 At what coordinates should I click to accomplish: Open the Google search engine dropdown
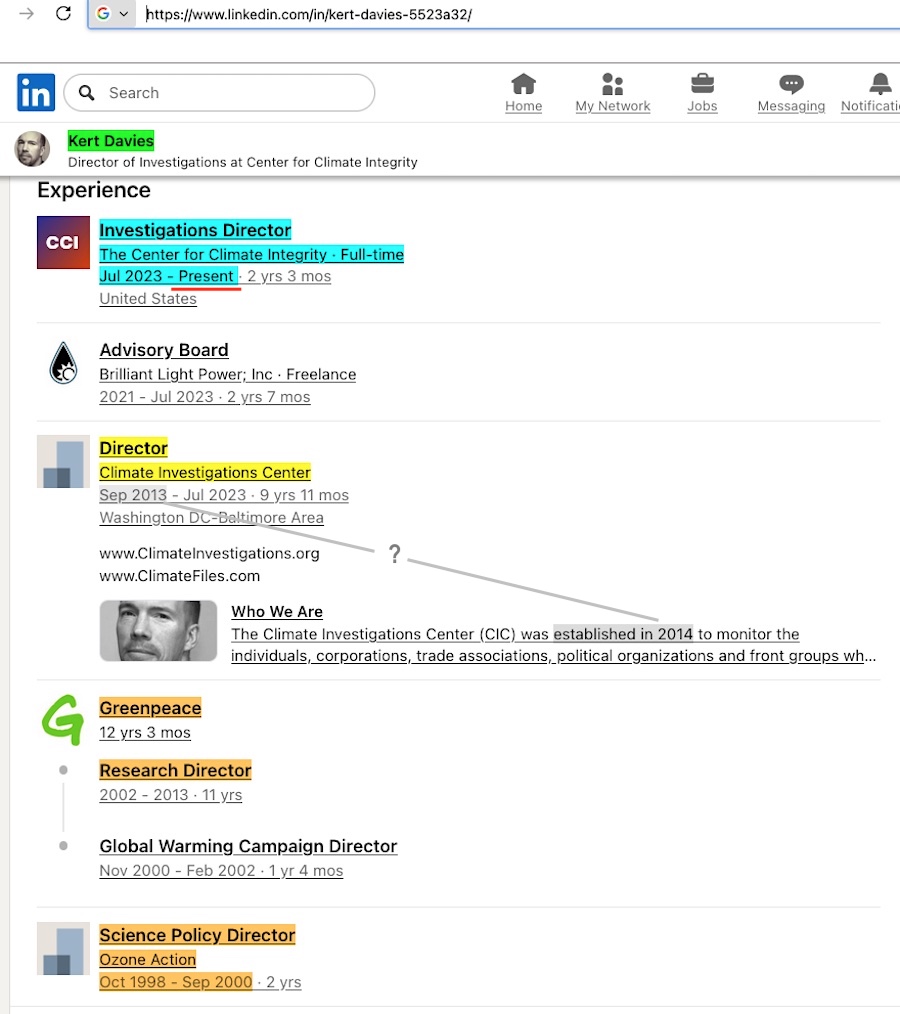(x=112, y=14)
